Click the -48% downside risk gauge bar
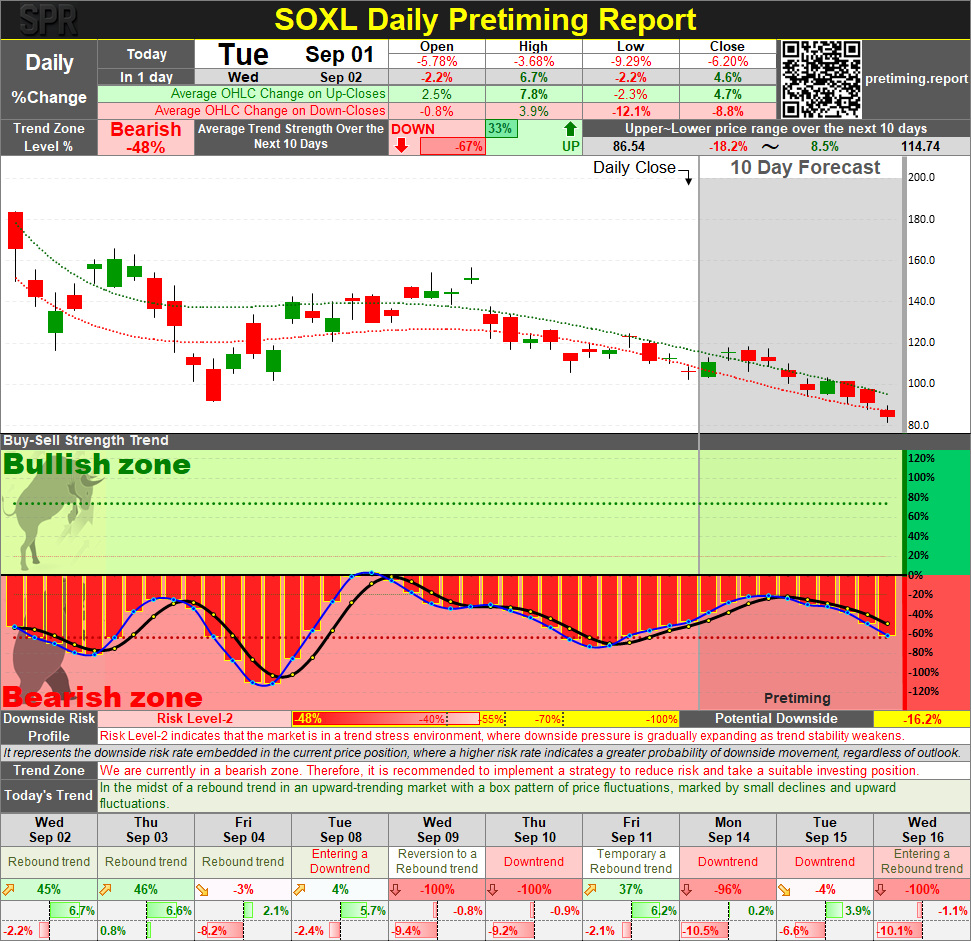Viewport: 971px width, 941px height. (385, 719)
